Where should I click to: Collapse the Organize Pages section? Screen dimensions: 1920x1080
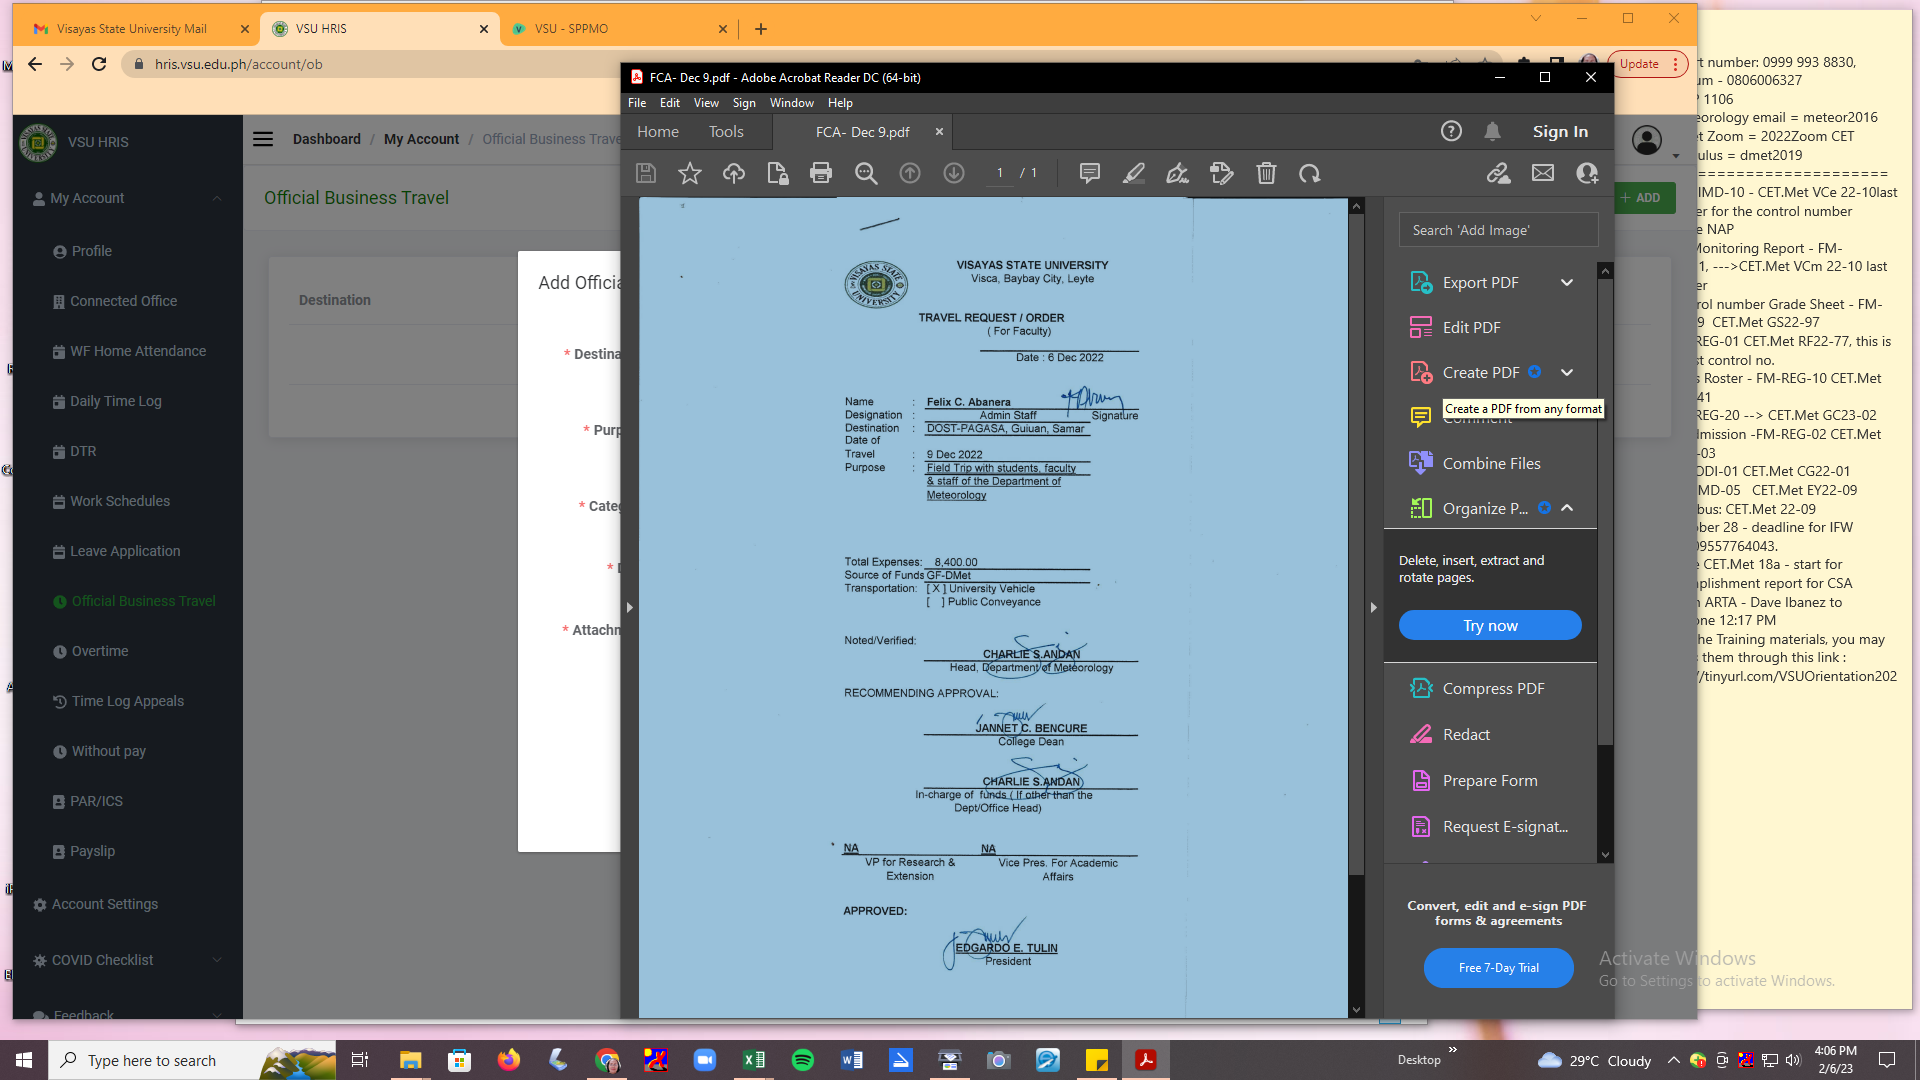click(x=1567, y=508)
